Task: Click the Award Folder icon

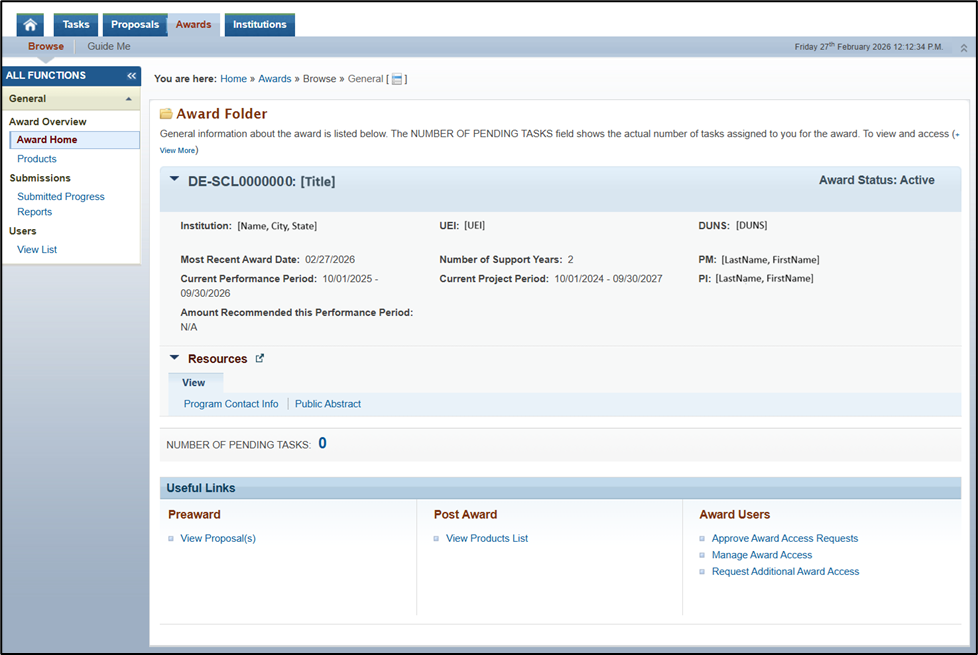Action: [x=166, y=114]
